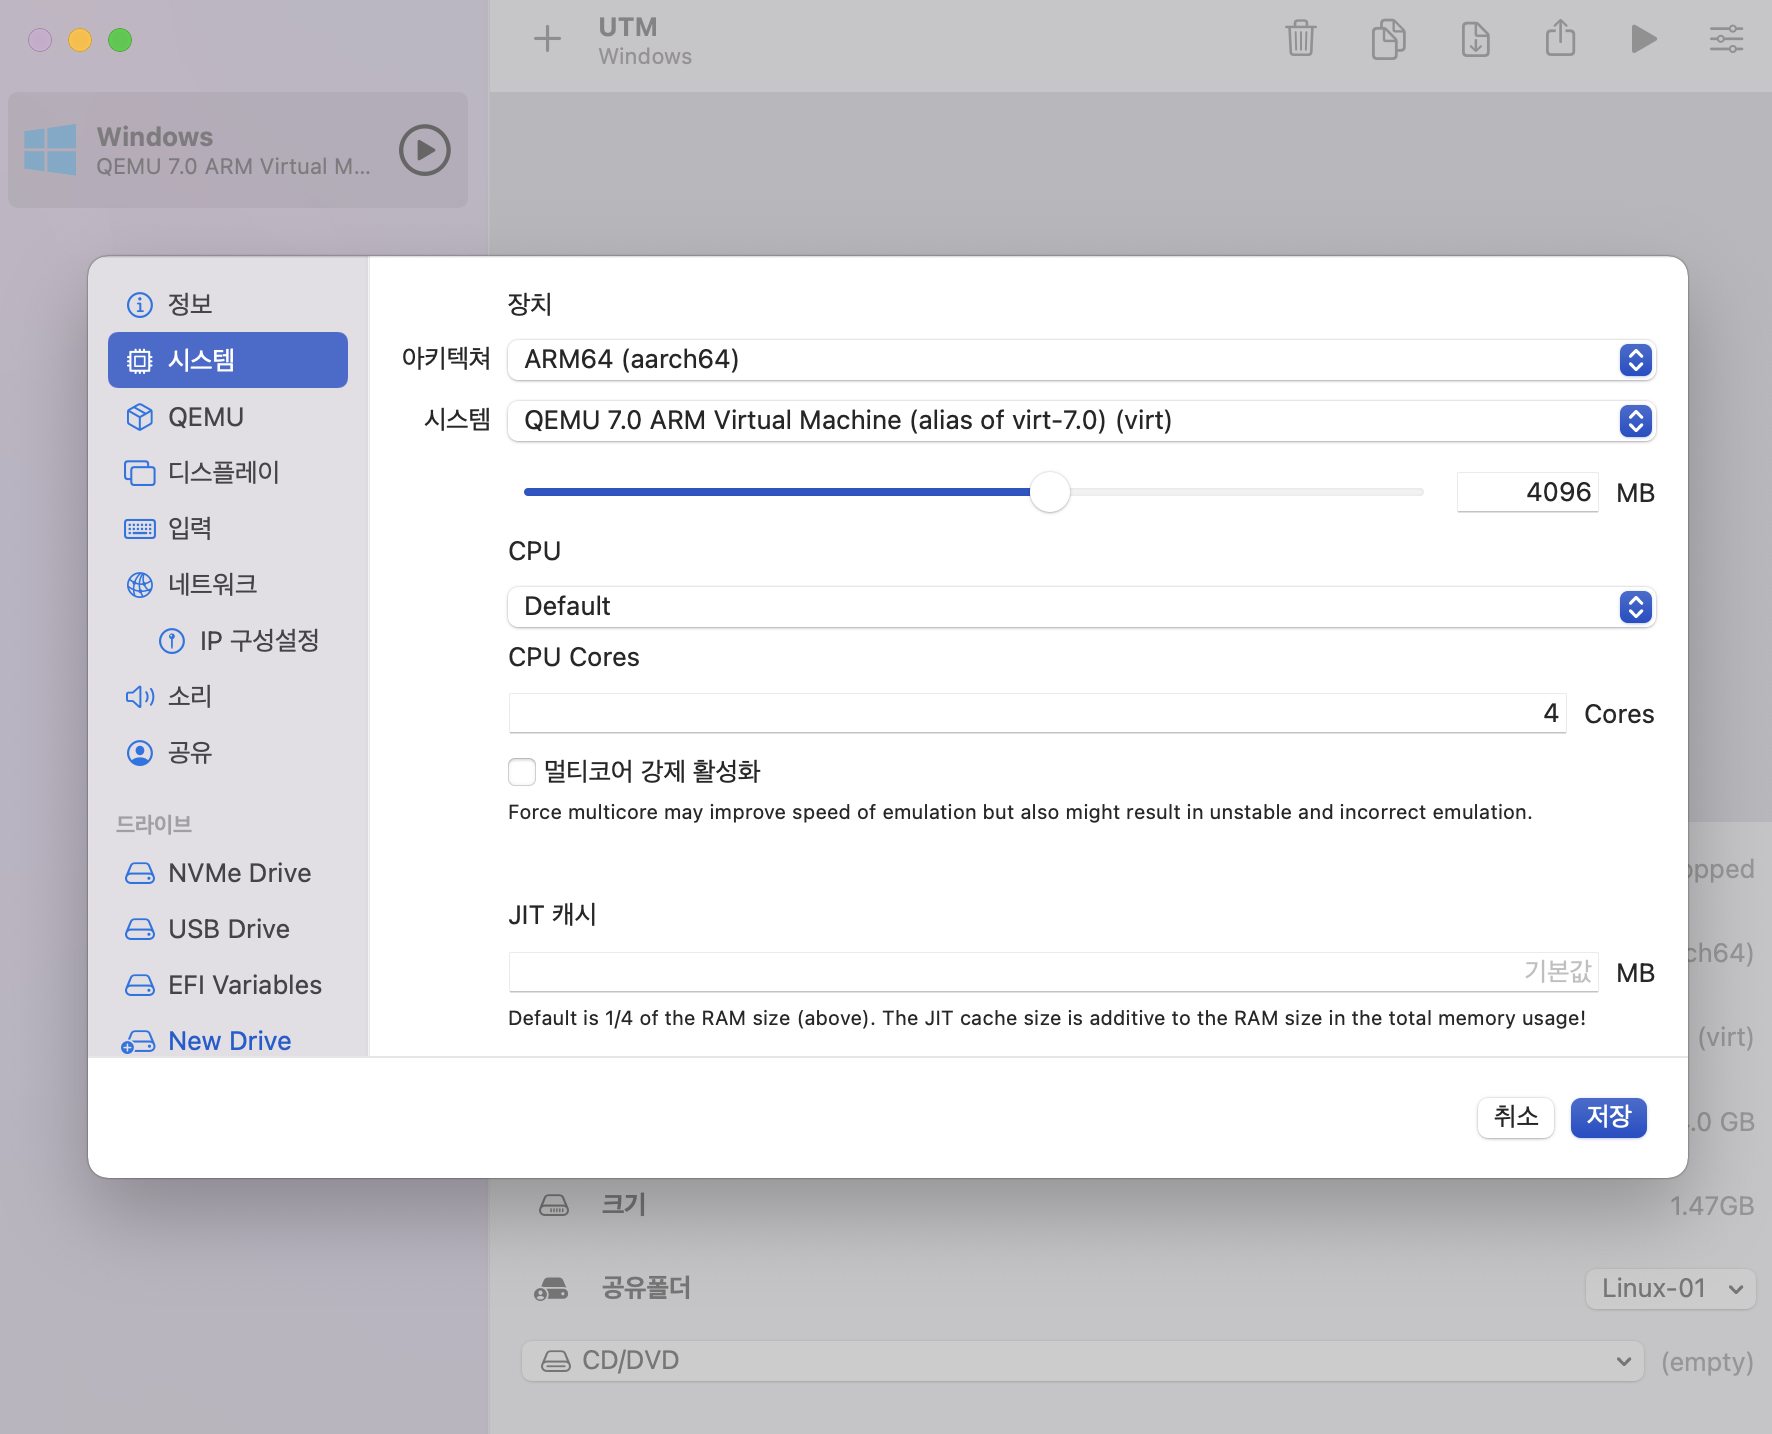Click the 소리 speaker icon in sidebar
Screen dimensions: 1772x1434
(x=140, y=696)
